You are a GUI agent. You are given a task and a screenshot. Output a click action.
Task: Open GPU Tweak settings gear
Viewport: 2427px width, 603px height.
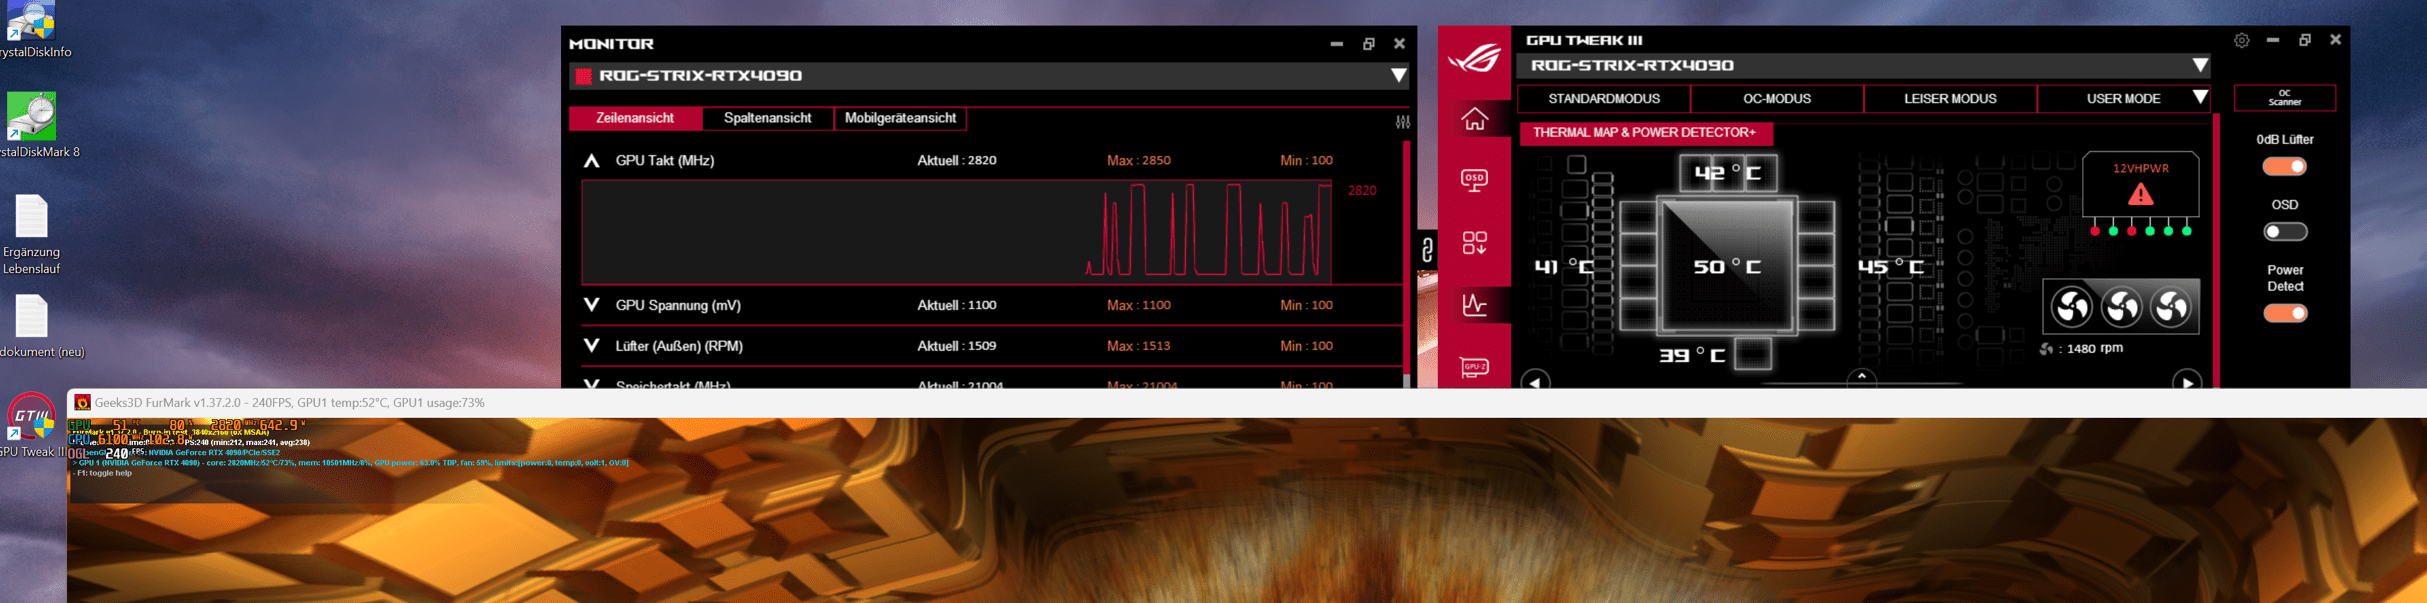2241,40
